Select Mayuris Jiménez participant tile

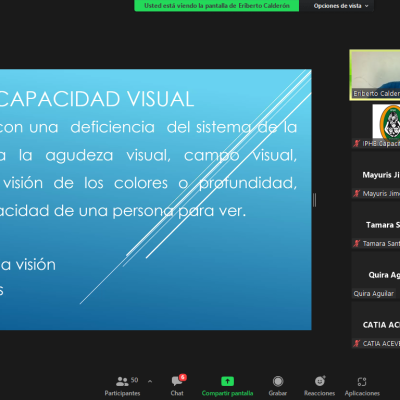pos(376,176)
